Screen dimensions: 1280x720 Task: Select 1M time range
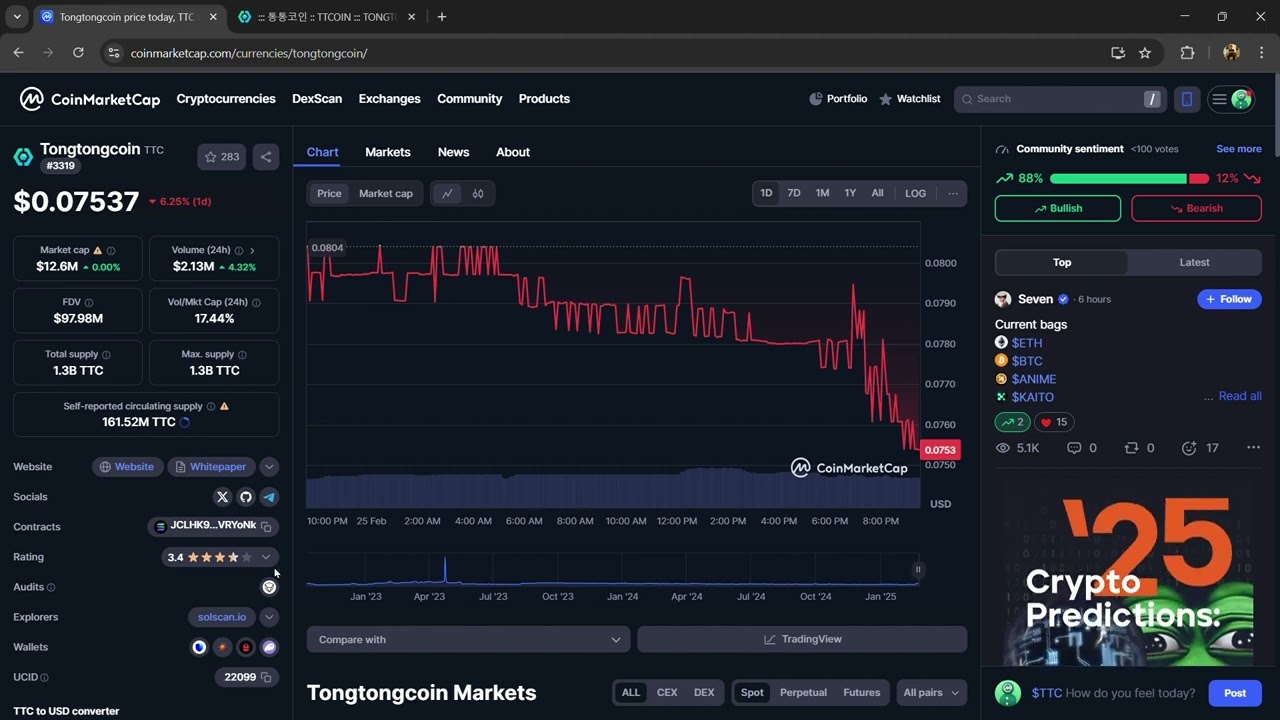pos(822,193)
